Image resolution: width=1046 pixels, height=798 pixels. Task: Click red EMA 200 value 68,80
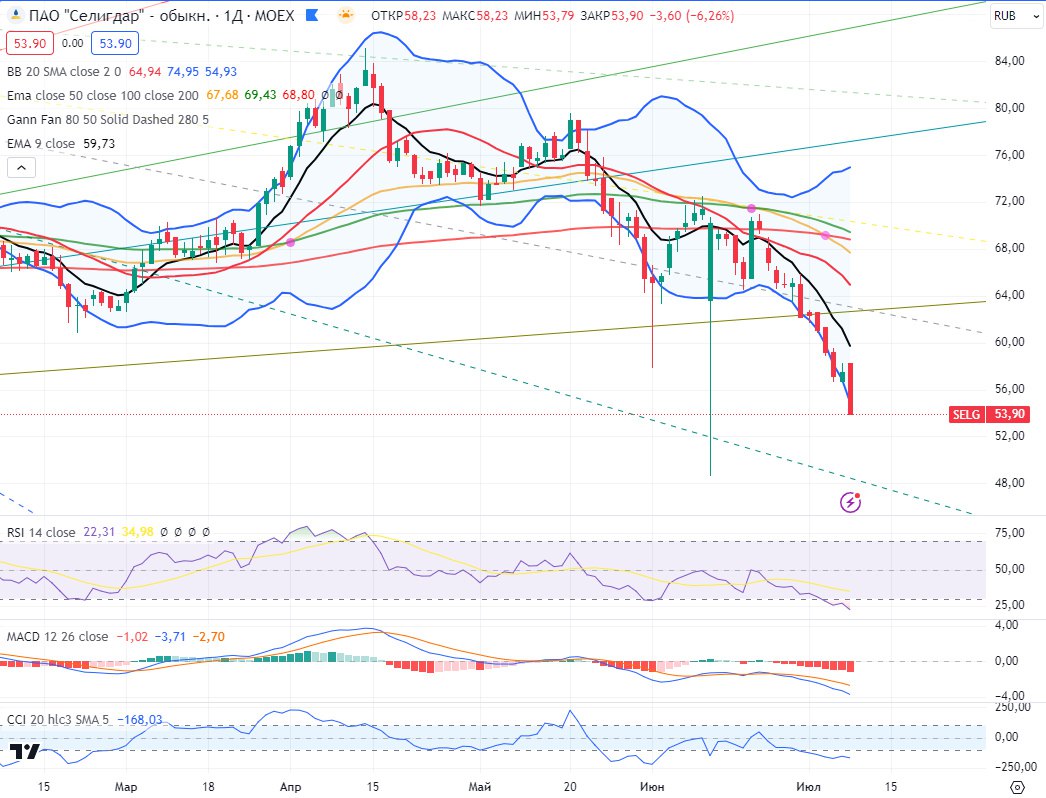click(298, 95)
